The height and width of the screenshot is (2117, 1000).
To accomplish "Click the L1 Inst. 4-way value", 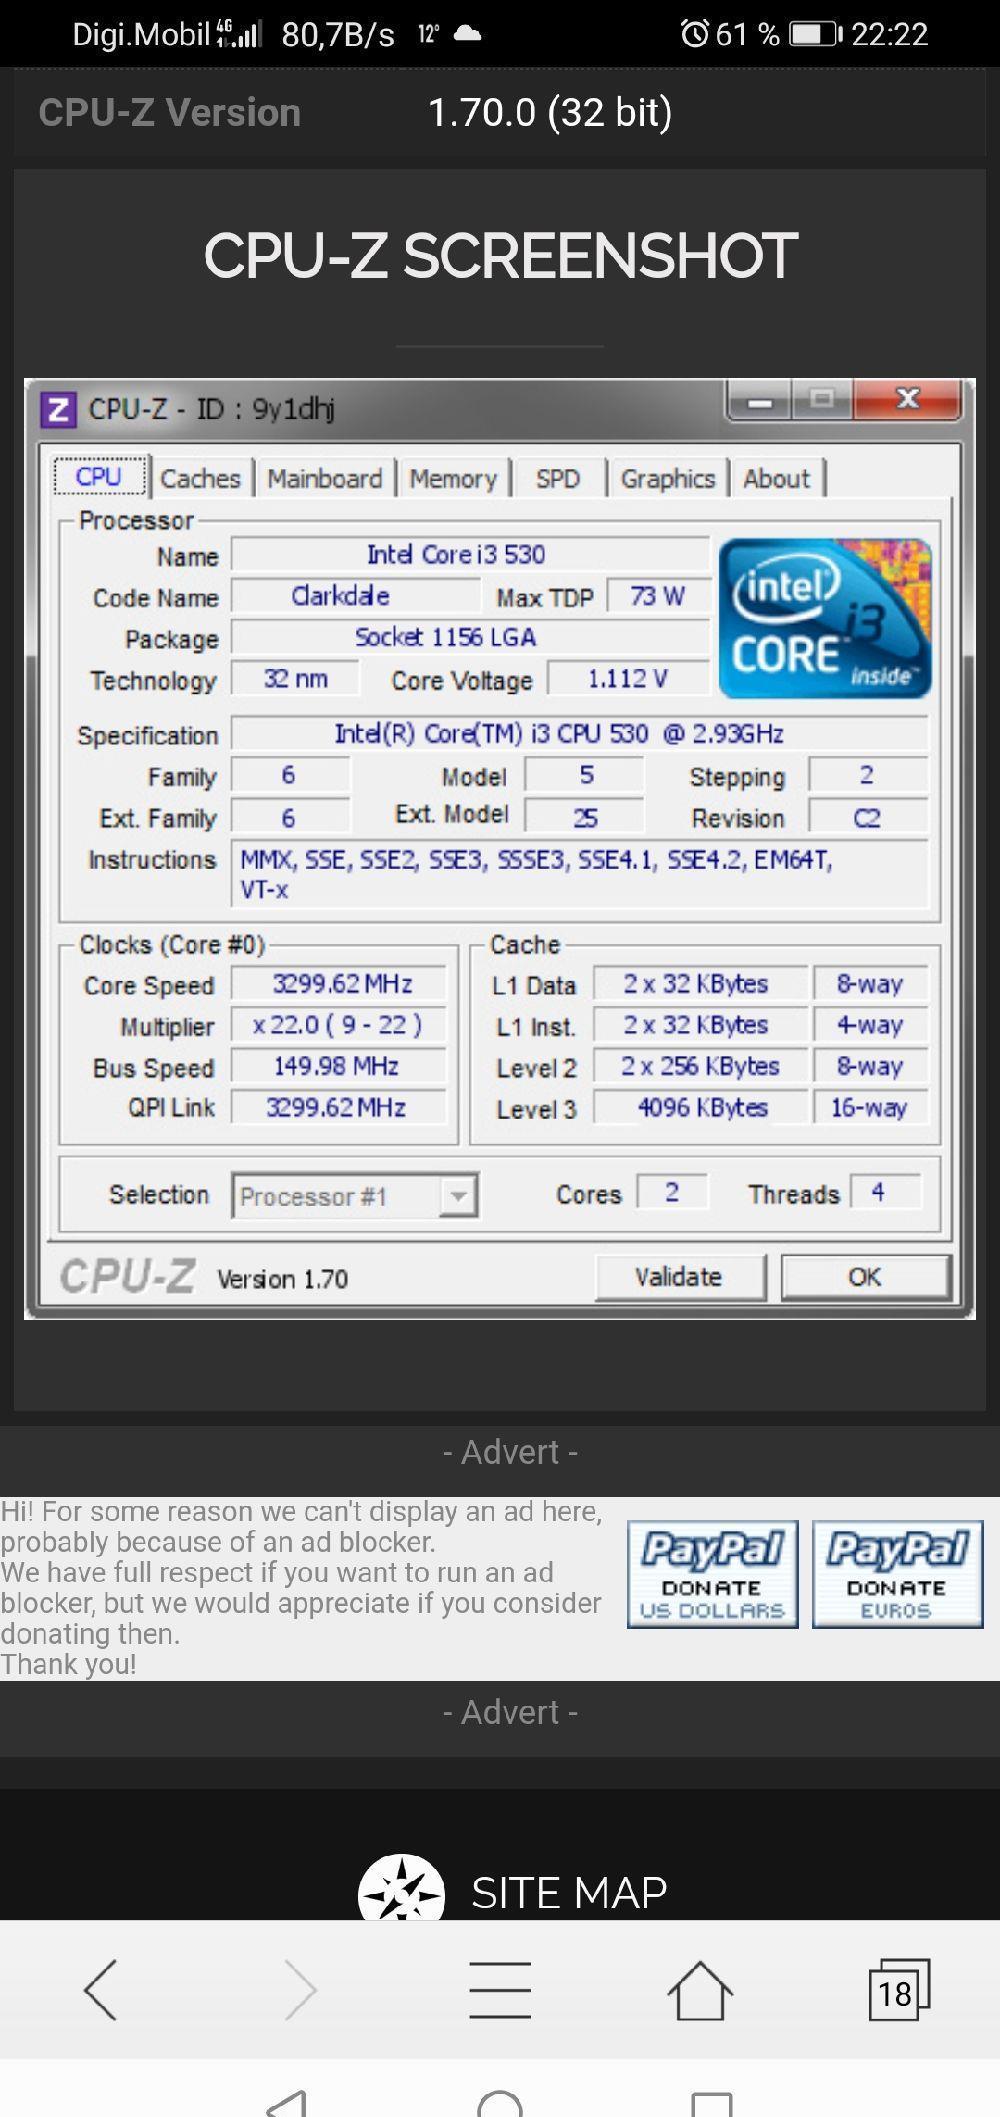I will tap(870, 1025).
